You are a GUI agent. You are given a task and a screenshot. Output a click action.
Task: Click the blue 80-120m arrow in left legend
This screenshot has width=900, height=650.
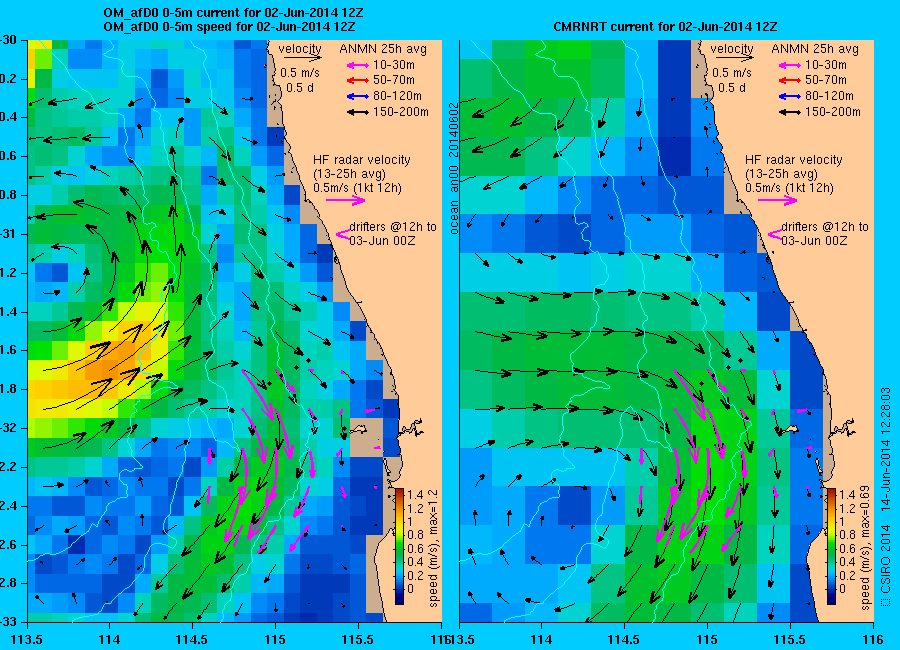358,96
